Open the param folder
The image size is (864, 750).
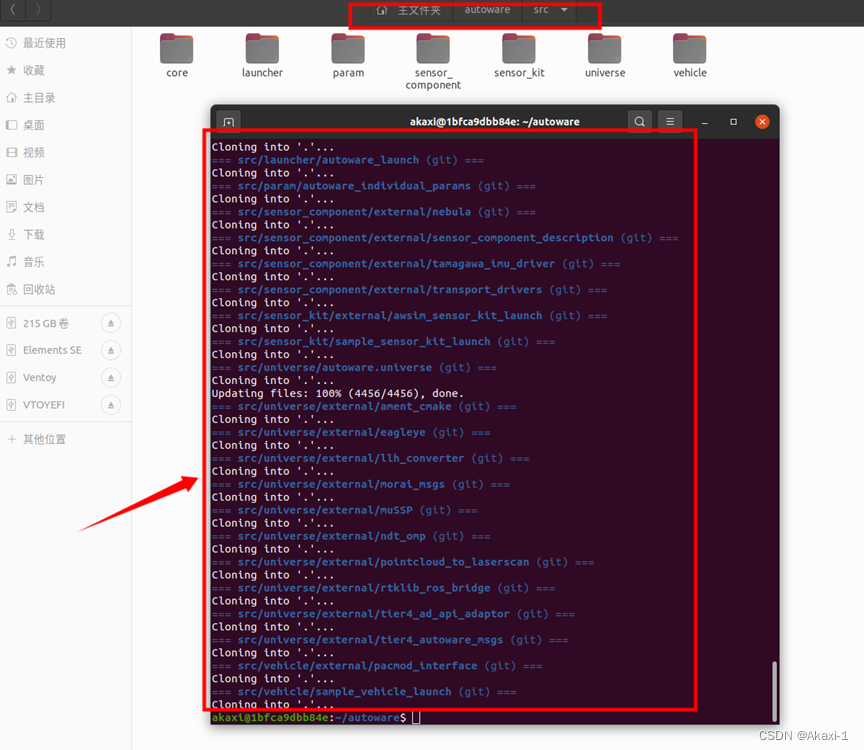click(348, 55)
